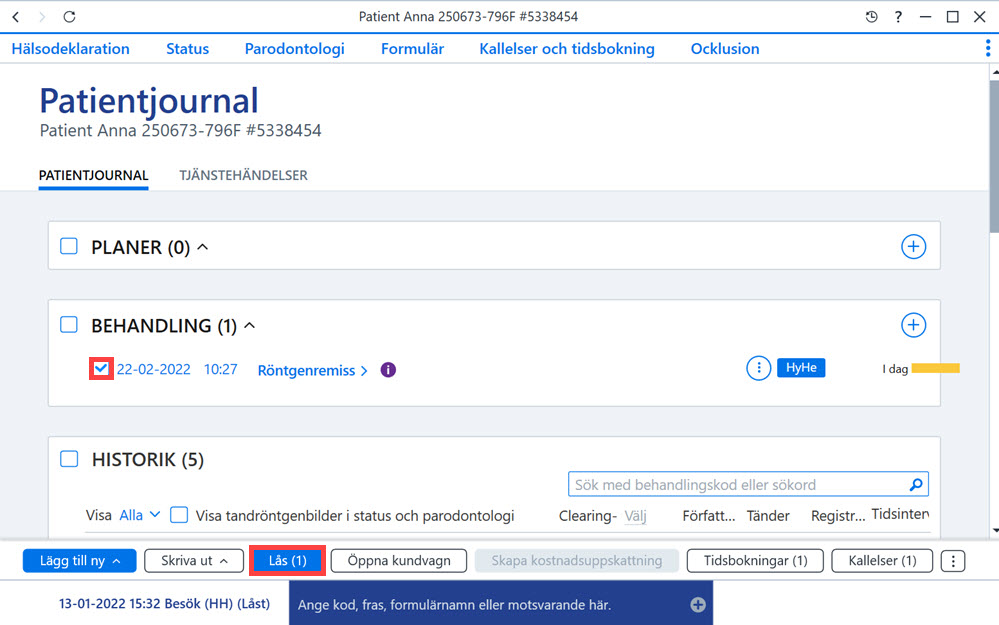Open the Parodontologi menu item
The height and width of the screenshot is (625, 999).
point(294,48)
